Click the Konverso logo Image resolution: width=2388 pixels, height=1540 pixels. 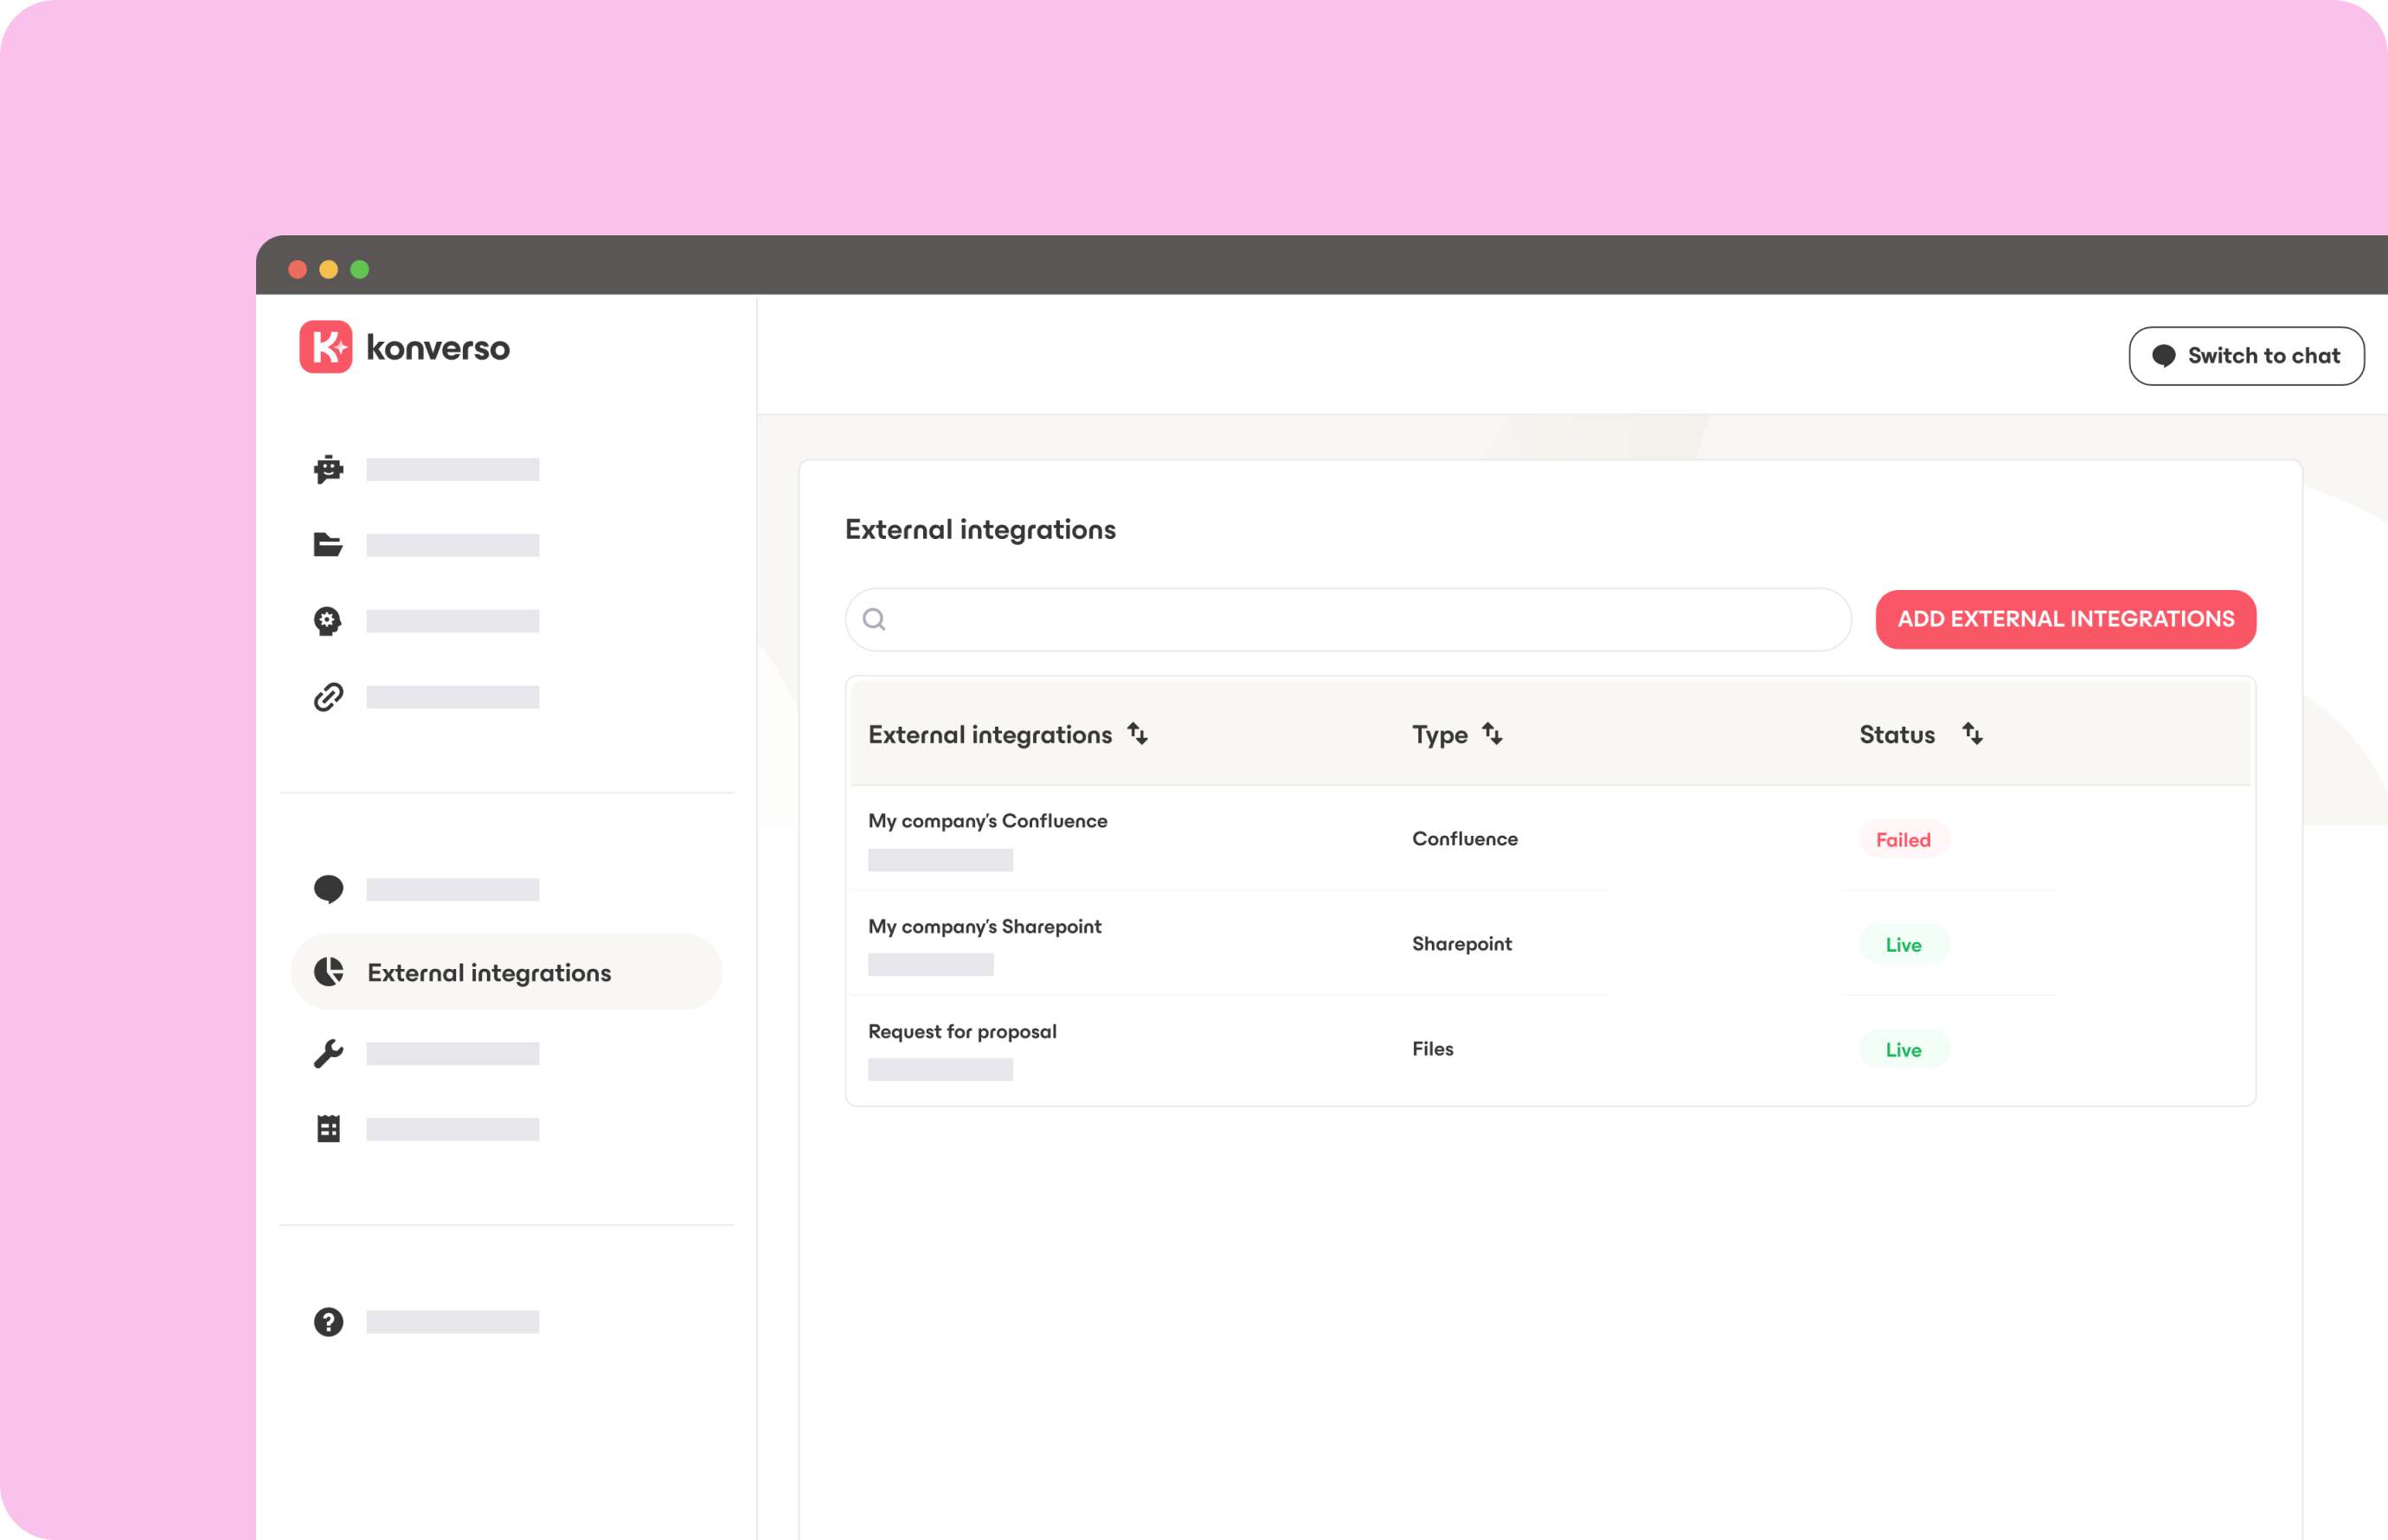404,348
